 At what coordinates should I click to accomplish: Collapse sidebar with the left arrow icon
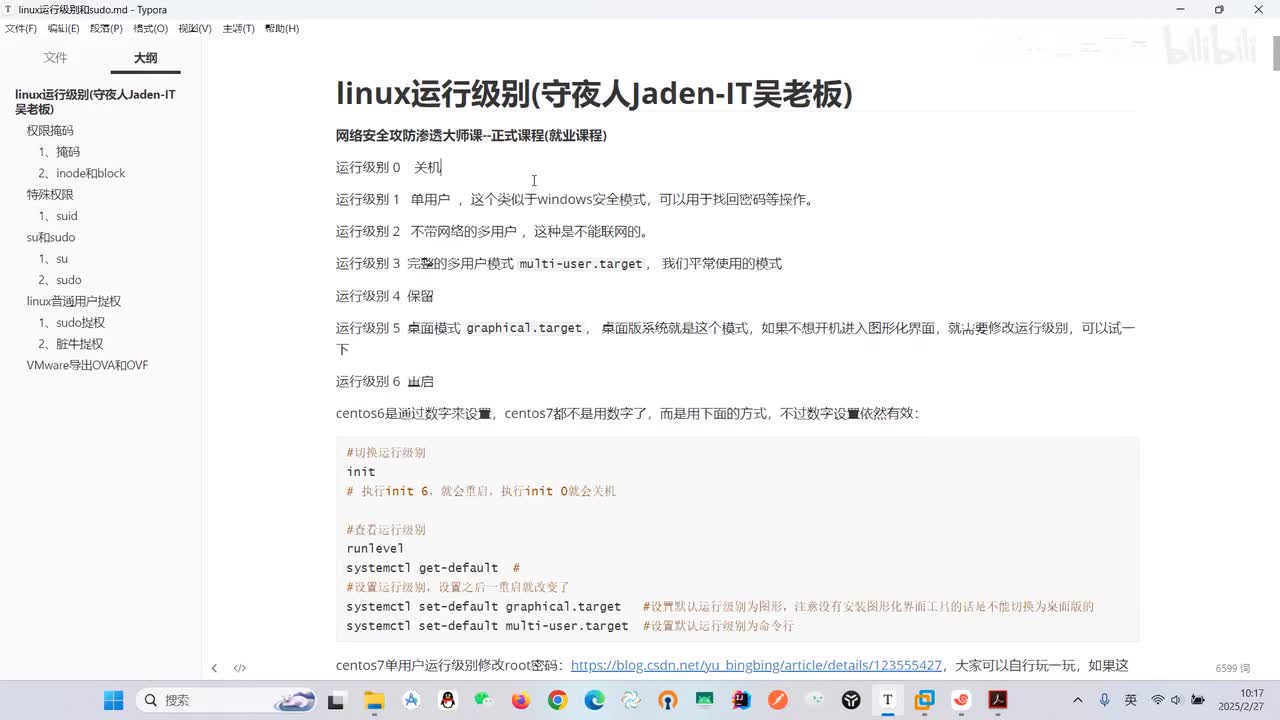[x=214, y=668]
